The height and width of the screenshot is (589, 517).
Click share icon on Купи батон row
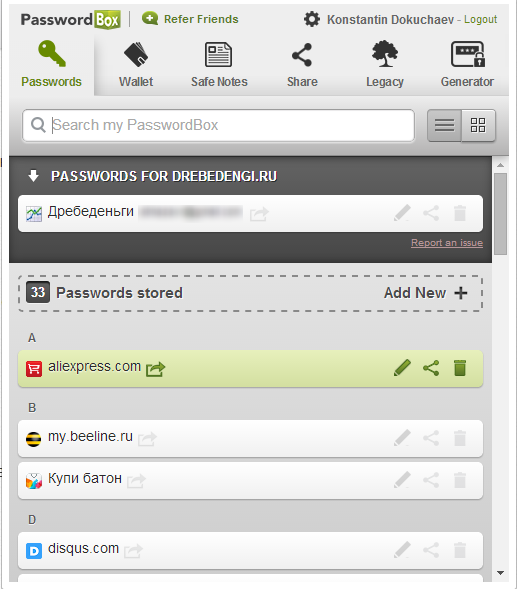pos(431,480)
